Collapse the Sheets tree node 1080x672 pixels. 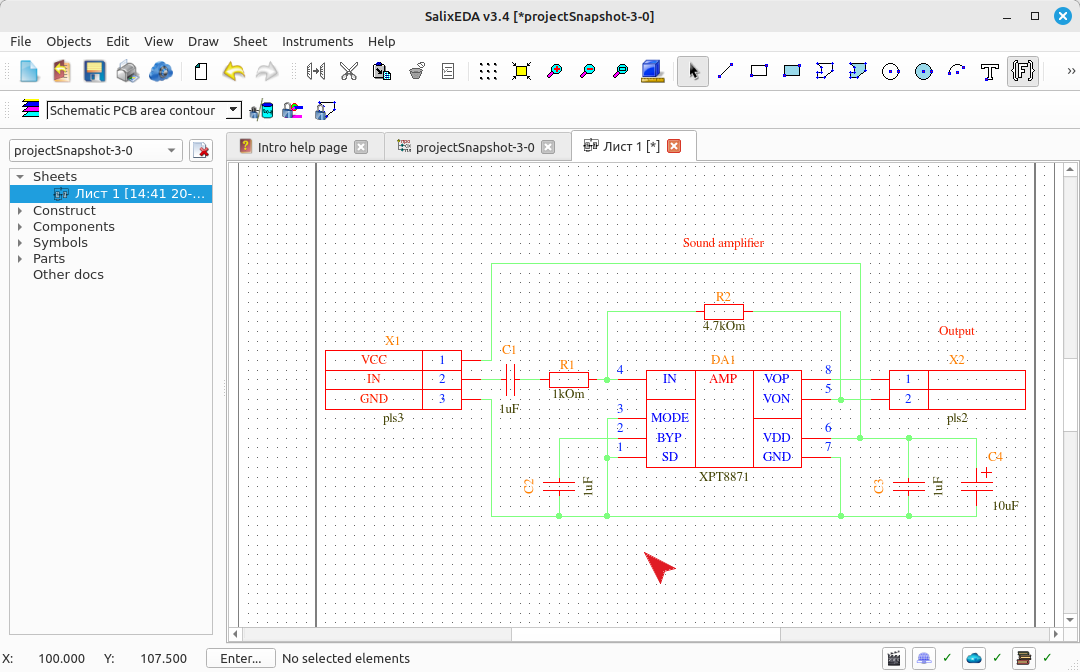(20, 177)
